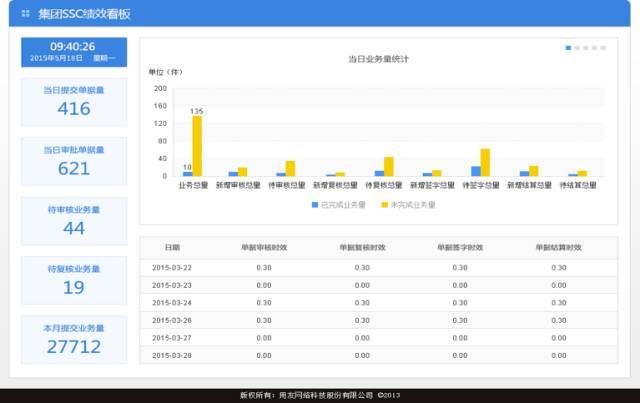Sort by the 单据审核时效 column header
Viewport: 640px width, 403px height.
264,247
